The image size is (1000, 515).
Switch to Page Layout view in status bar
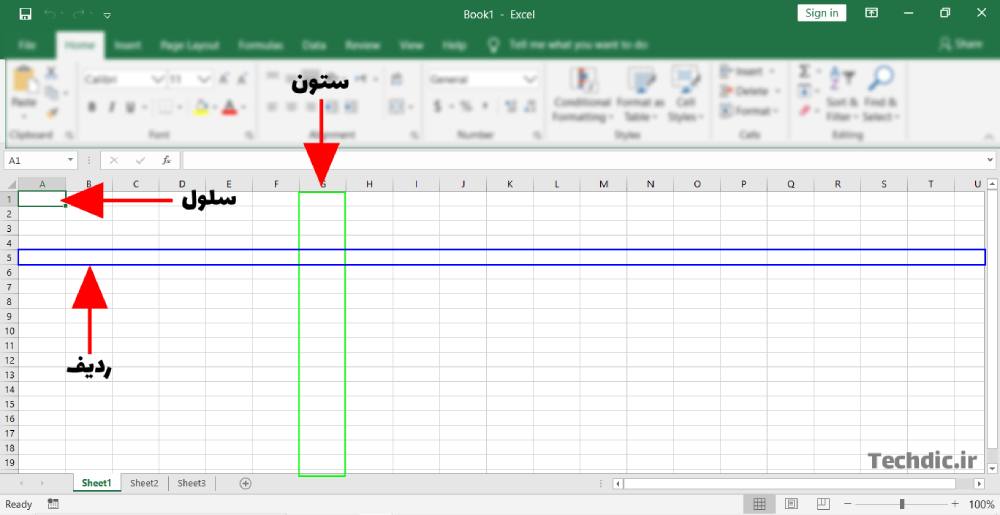791,504
